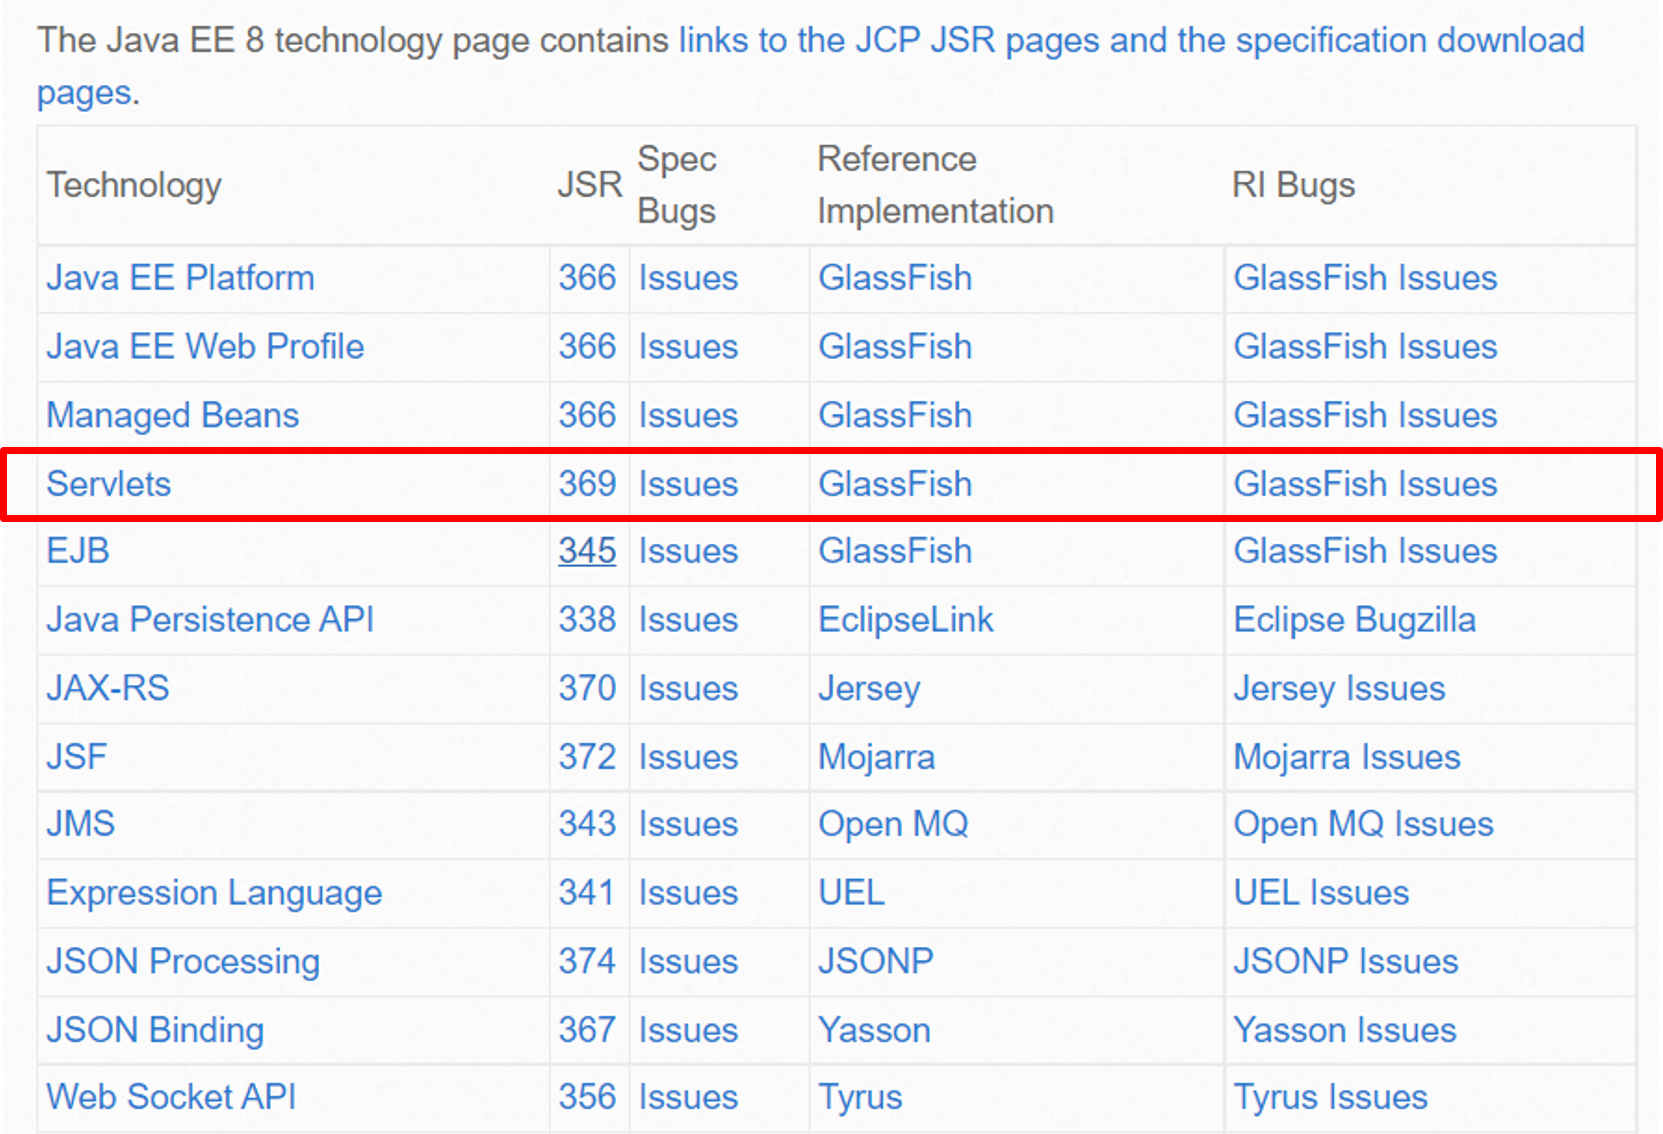This screenshot has height=1134, width=1663.
Task: Open the Java Persistence API link
Action: click(x=210, y=620)
